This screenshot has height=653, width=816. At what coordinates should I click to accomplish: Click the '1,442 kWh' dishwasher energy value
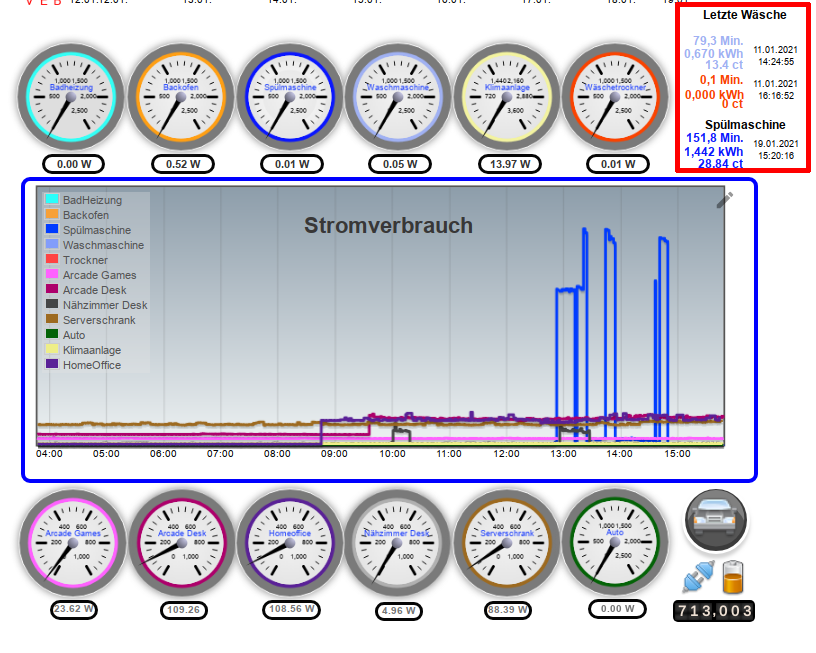713,151
